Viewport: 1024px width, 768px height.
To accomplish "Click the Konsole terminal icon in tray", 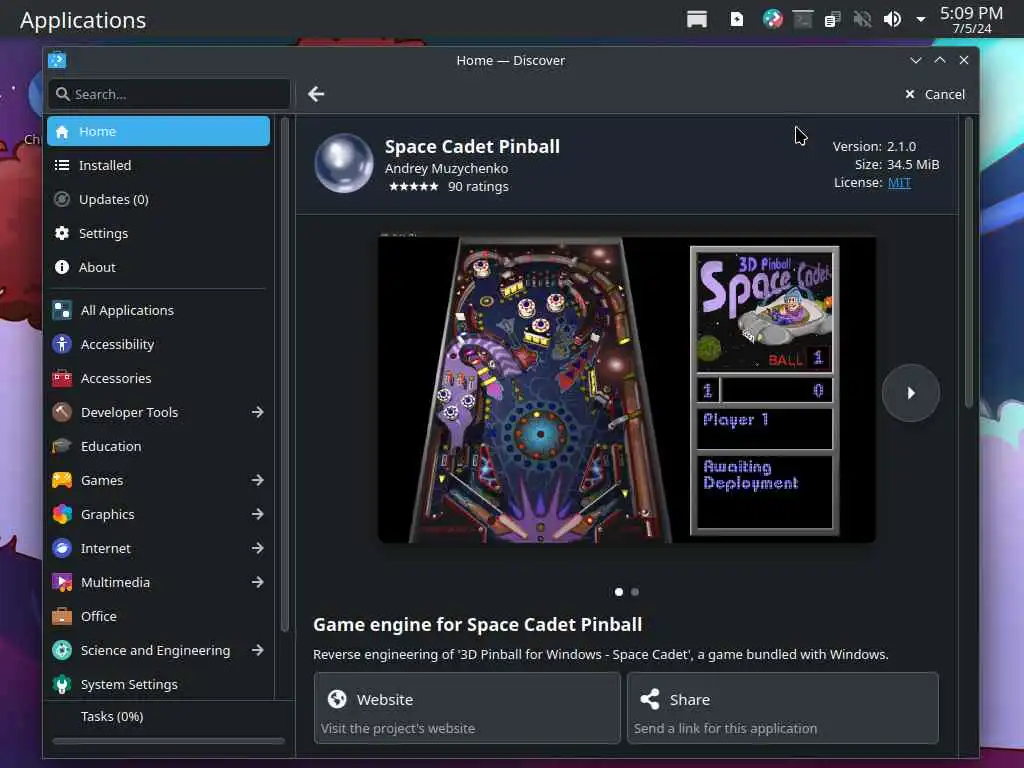I will pos(803,20).
